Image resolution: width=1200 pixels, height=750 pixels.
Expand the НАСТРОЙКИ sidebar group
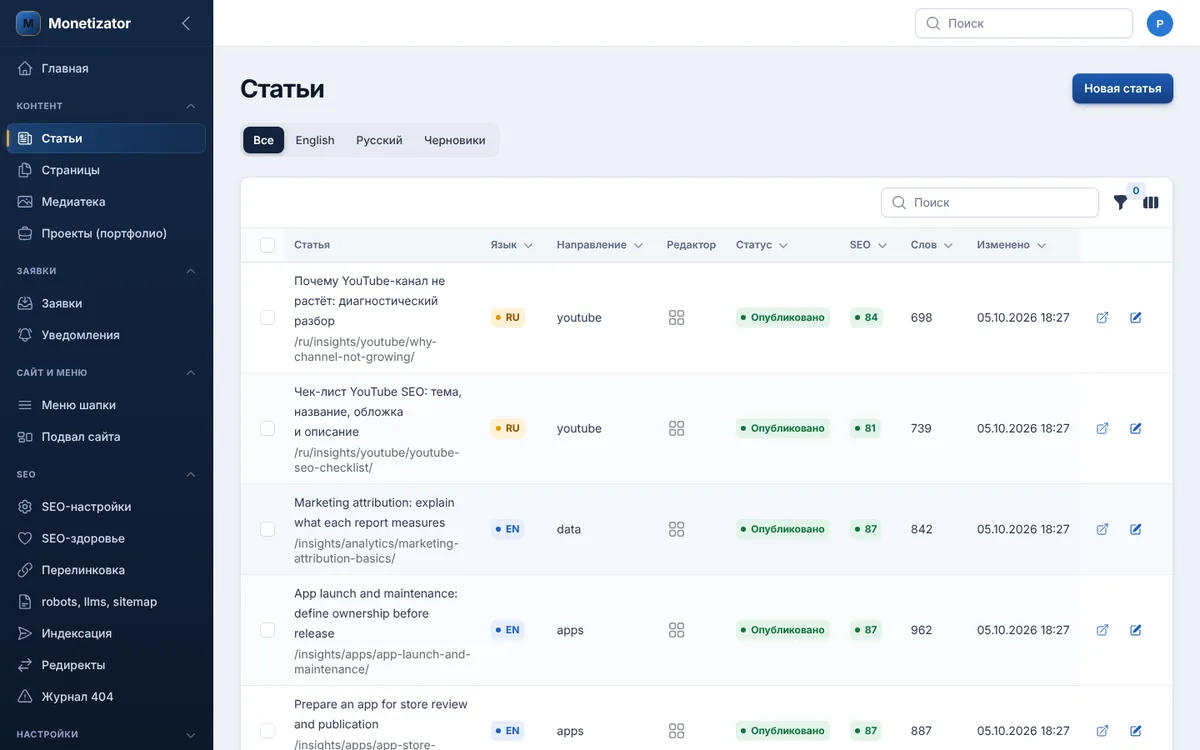coord(191,735)
